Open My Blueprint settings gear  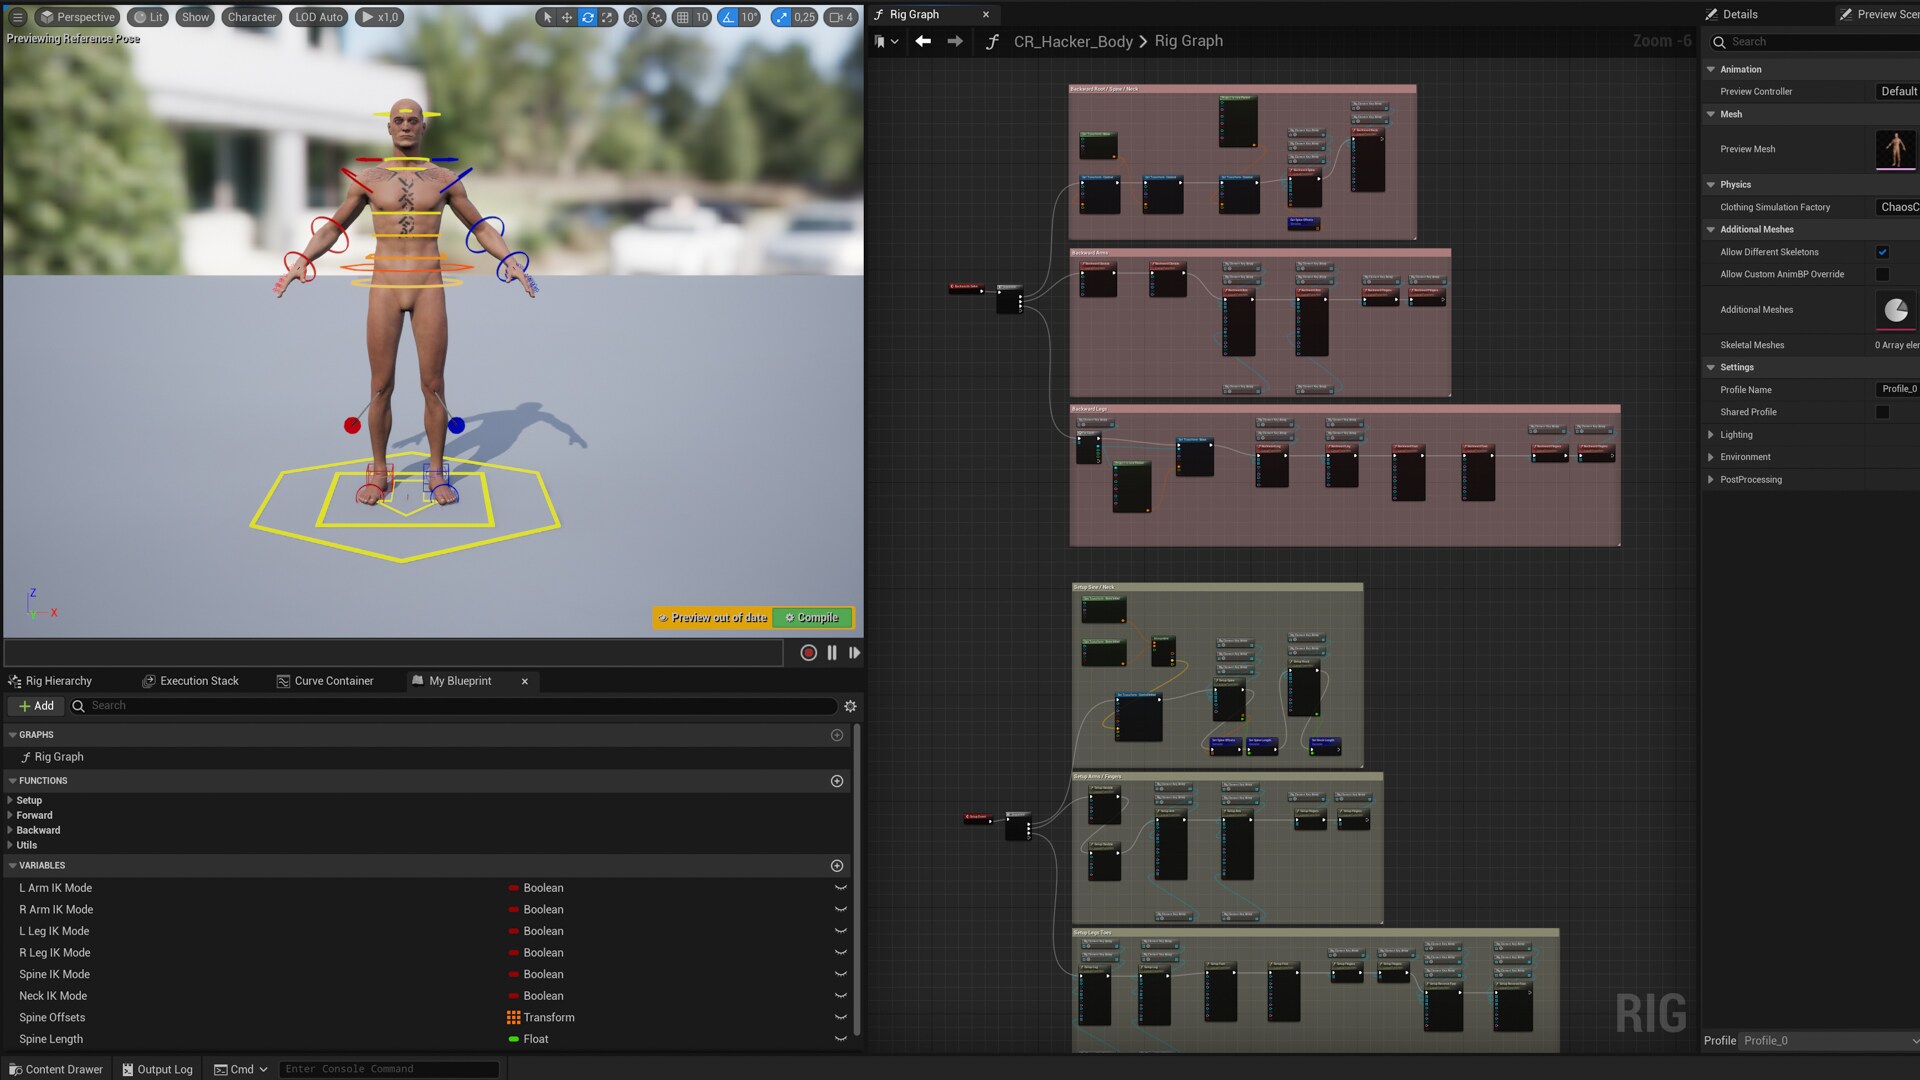[850, 706]
